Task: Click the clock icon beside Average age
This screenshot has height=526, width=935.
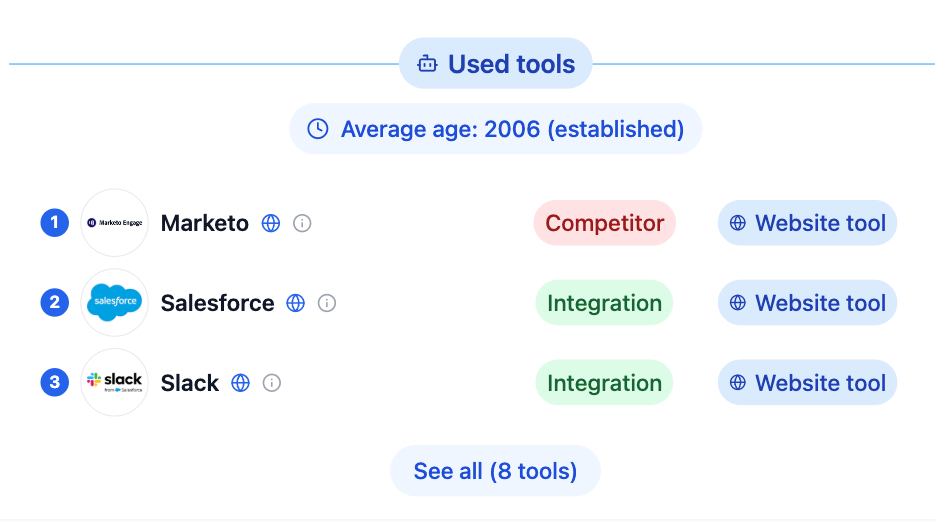Action: click(318, 129)
